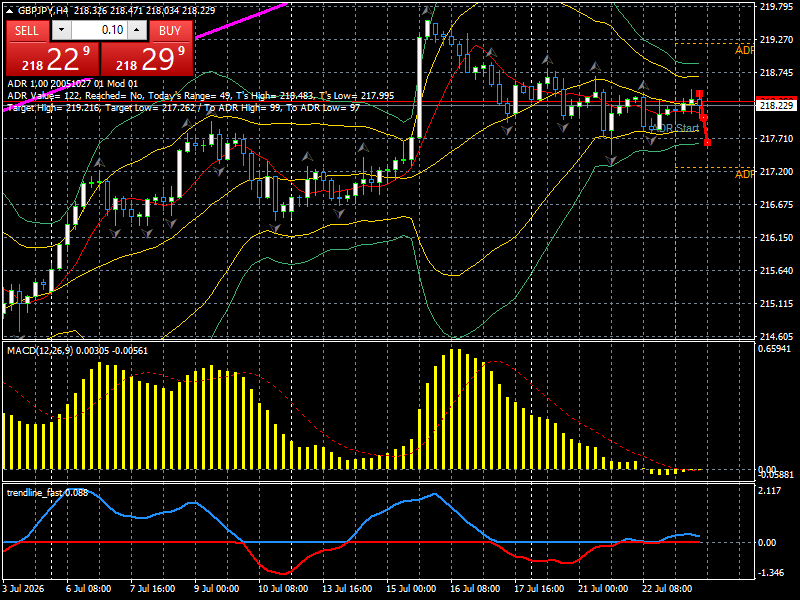Click the 219.270 price axis label

[776, 40]
